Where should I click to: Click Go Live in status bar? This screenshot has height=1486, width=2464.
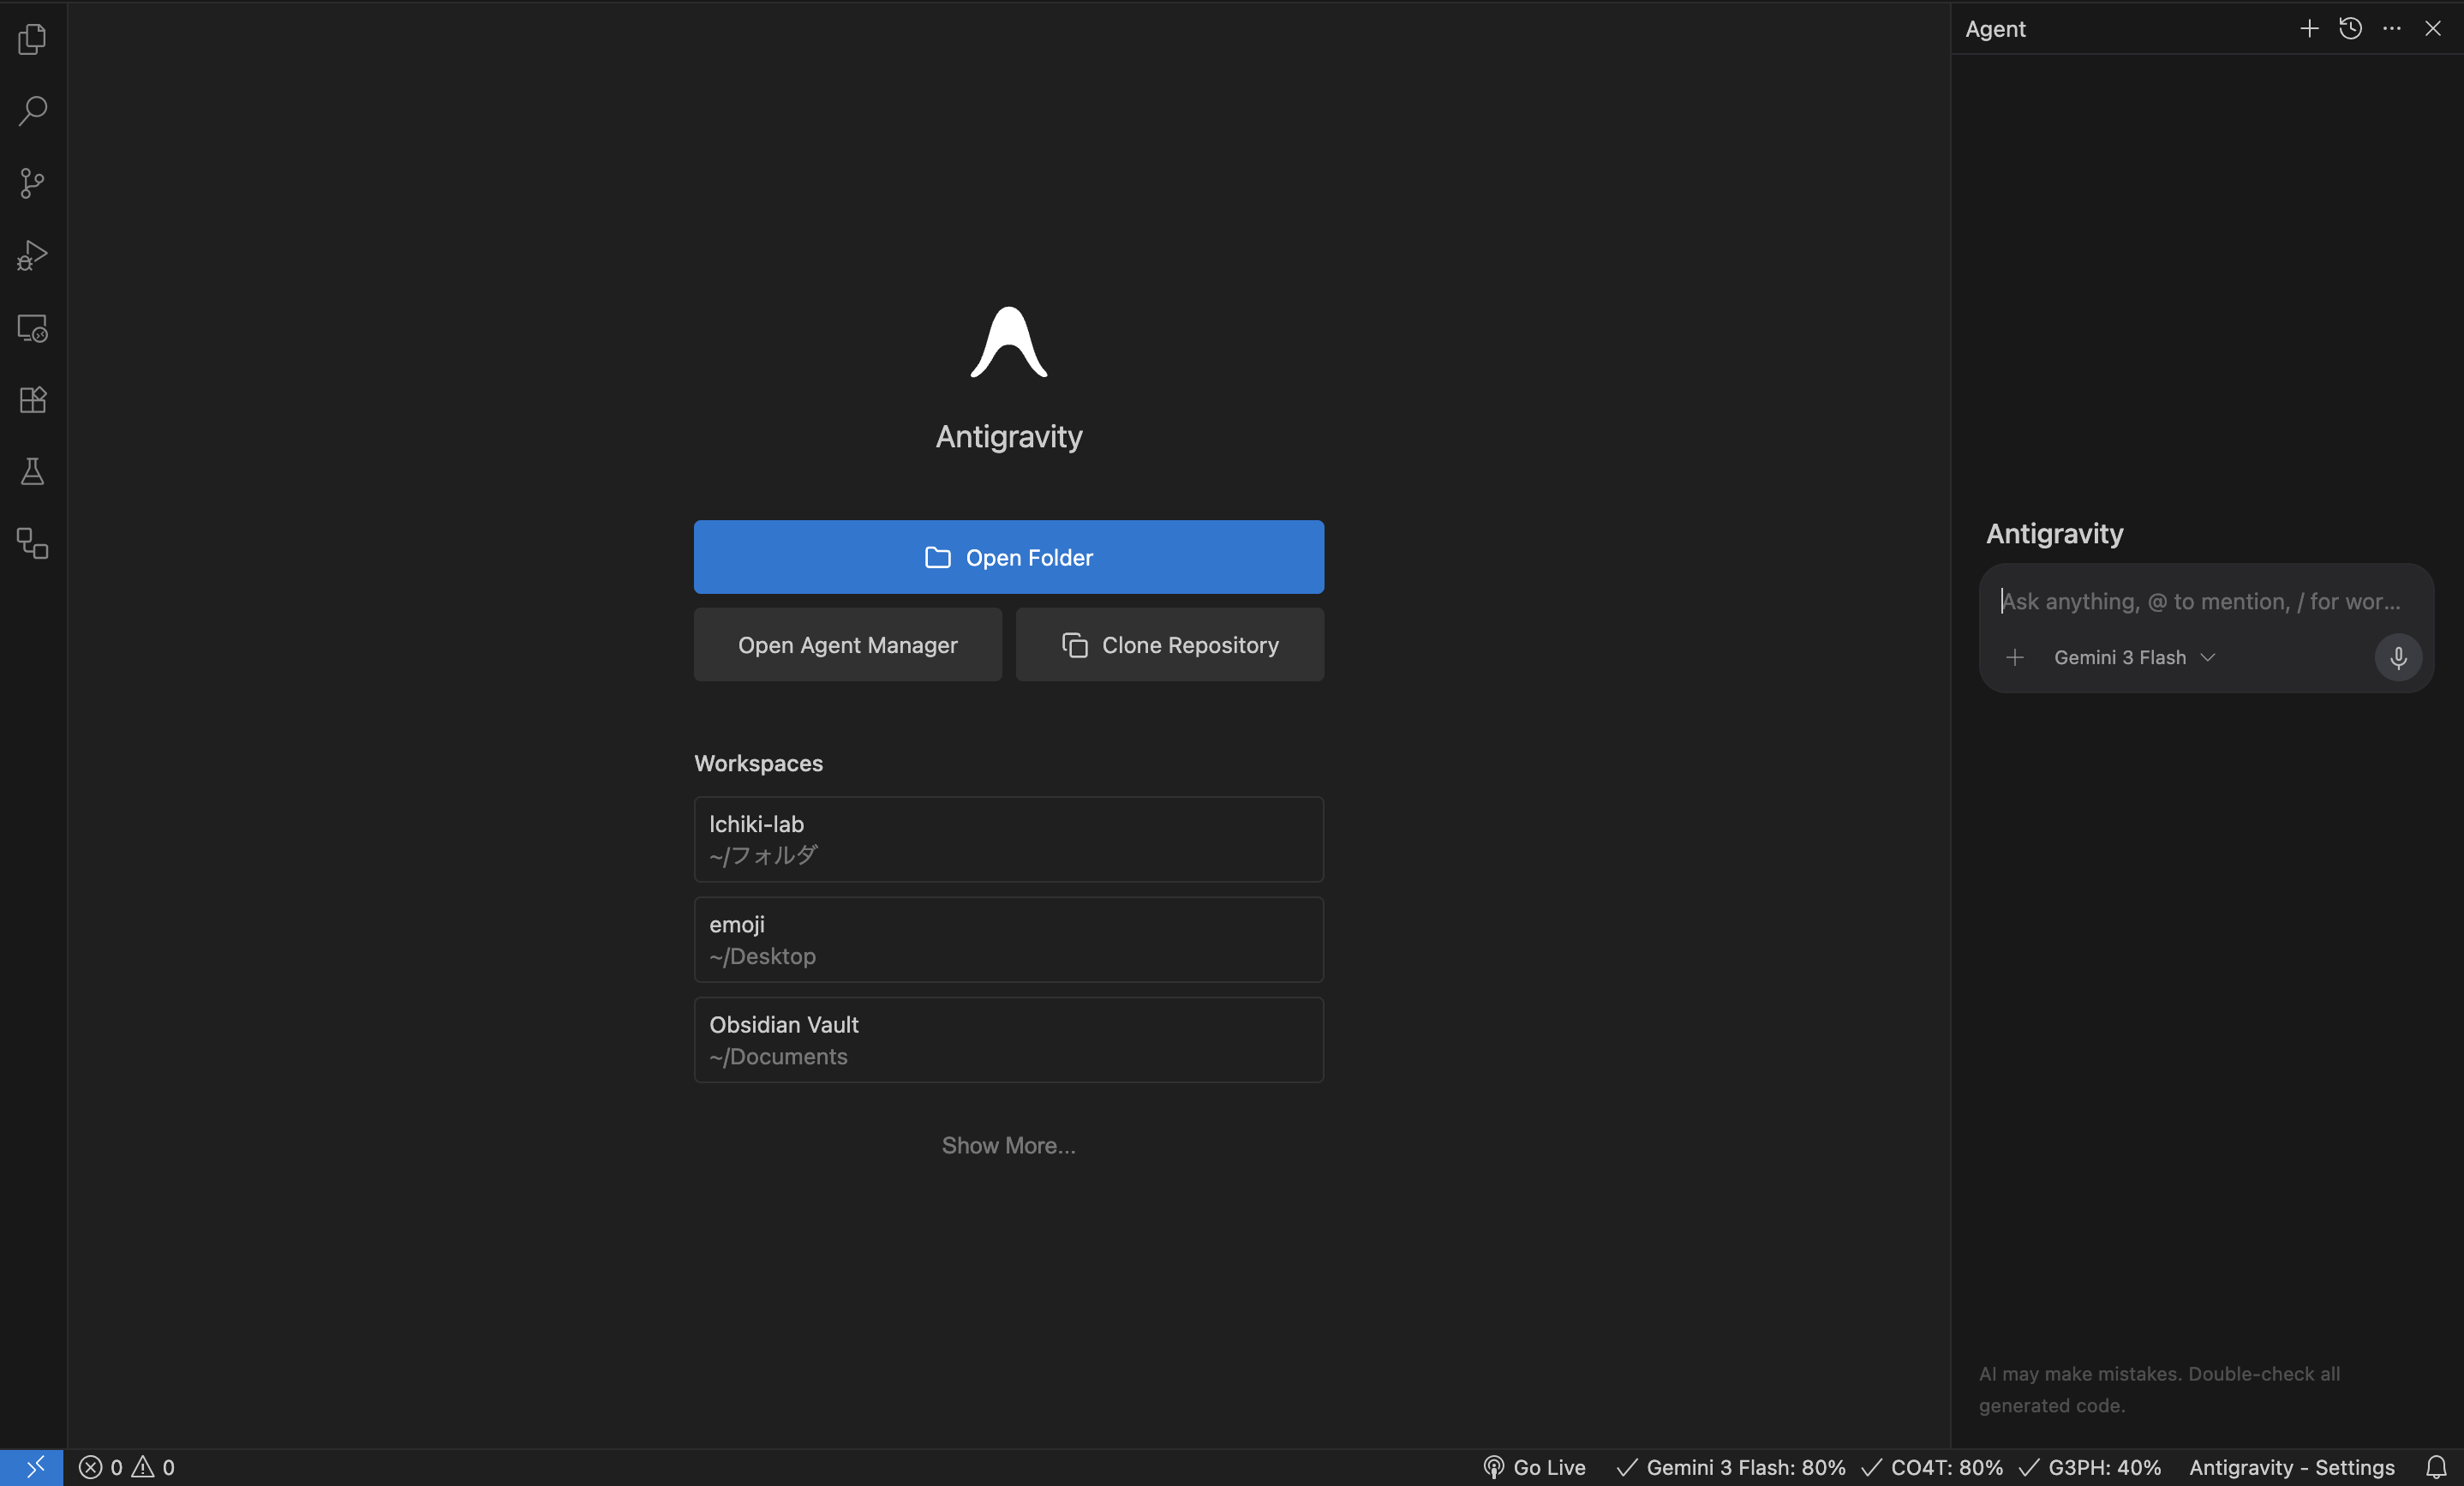(x=1534, y=1467)
